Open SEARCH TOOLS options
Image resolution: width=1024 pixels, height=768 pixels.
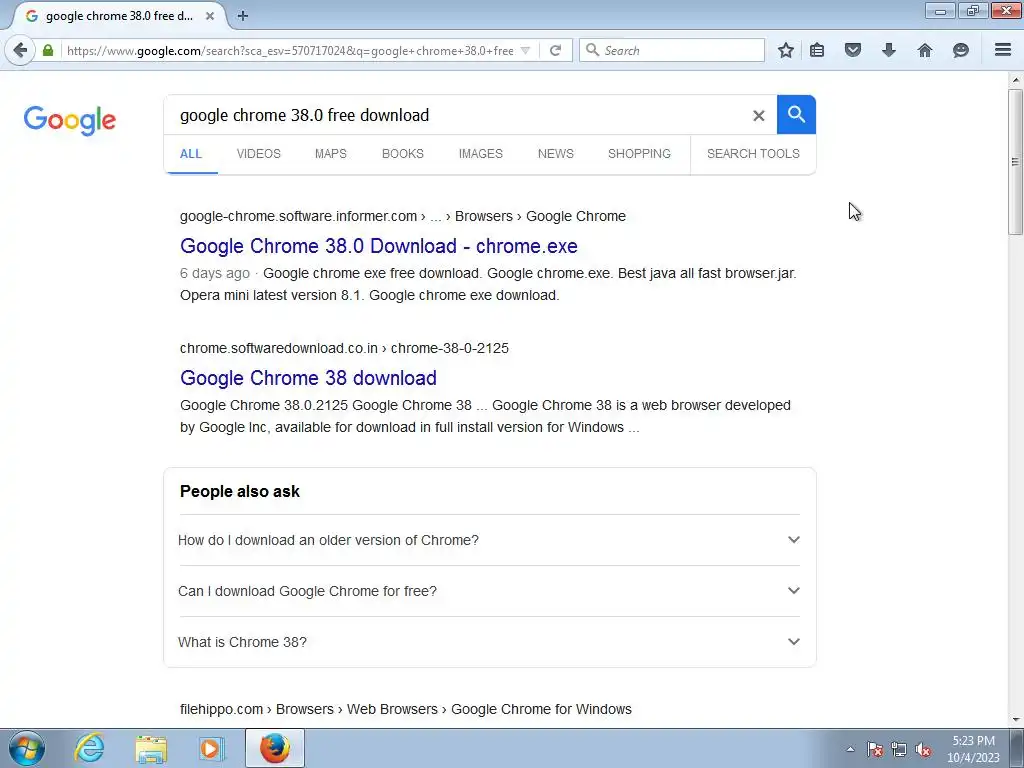(753, 153)
